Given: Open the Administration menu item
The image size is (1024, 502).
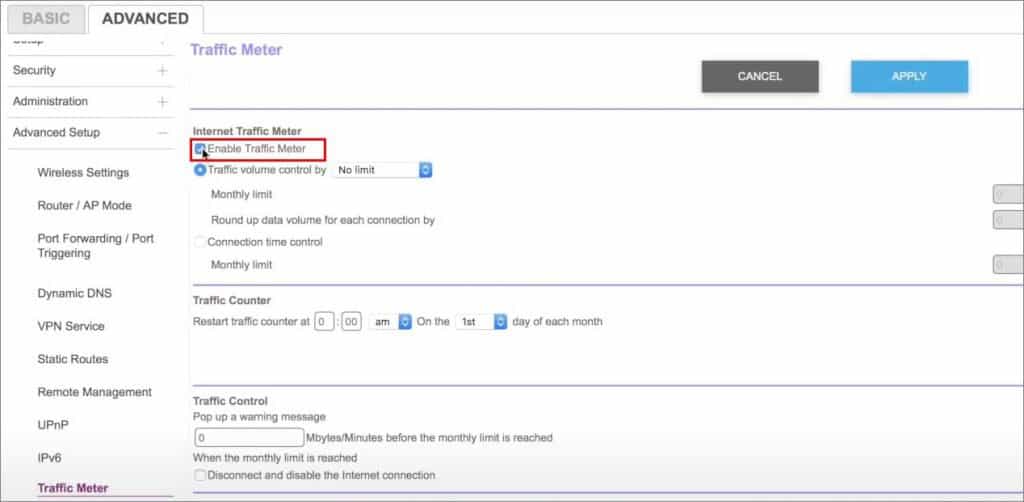Looking at the screenshot, I should pos(50,102).
